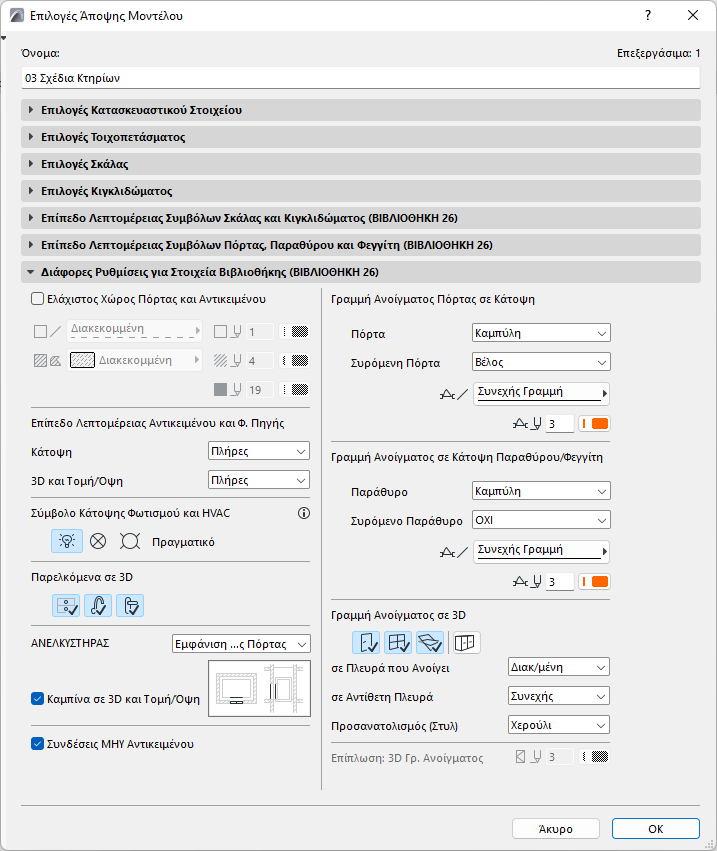Expand Επίπεδο Λεπτομέρειας Συμβόλων Σκάλας και Κιγκλιδώματος
Screen dimensions: 717x851
361,218
